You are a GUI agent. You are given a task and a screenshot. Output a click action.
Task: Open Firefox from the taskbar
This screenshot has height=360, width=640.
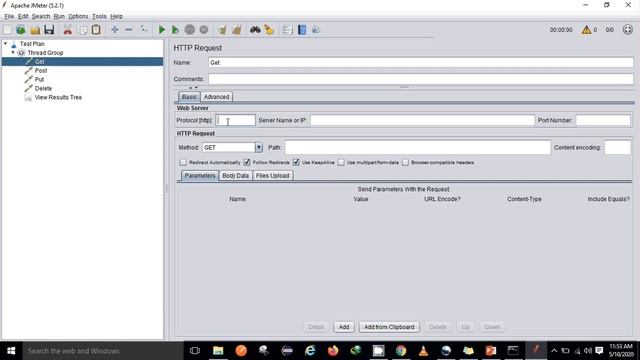click(x=333, y=351)
